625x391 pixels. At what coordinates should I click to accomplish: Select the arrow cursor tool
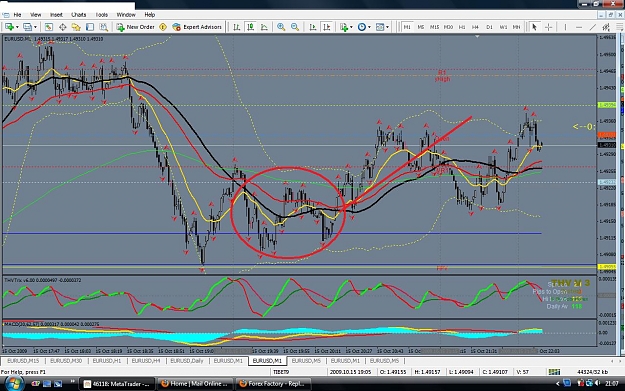(x=535, y=27)
